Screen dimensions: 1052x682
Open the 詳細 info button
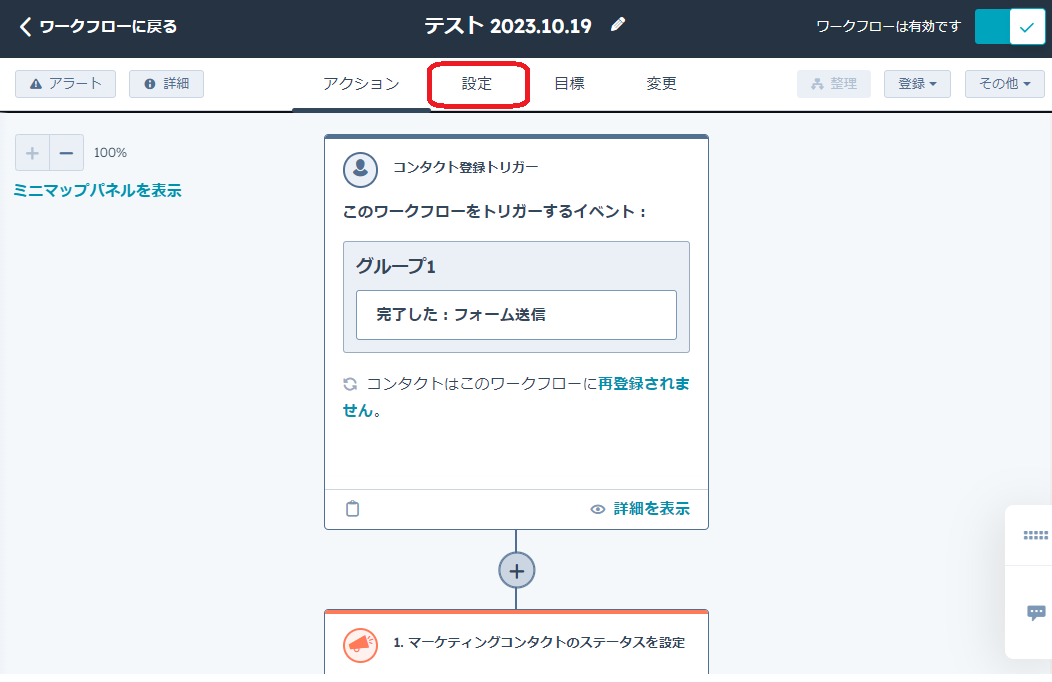tap(166, 84)
